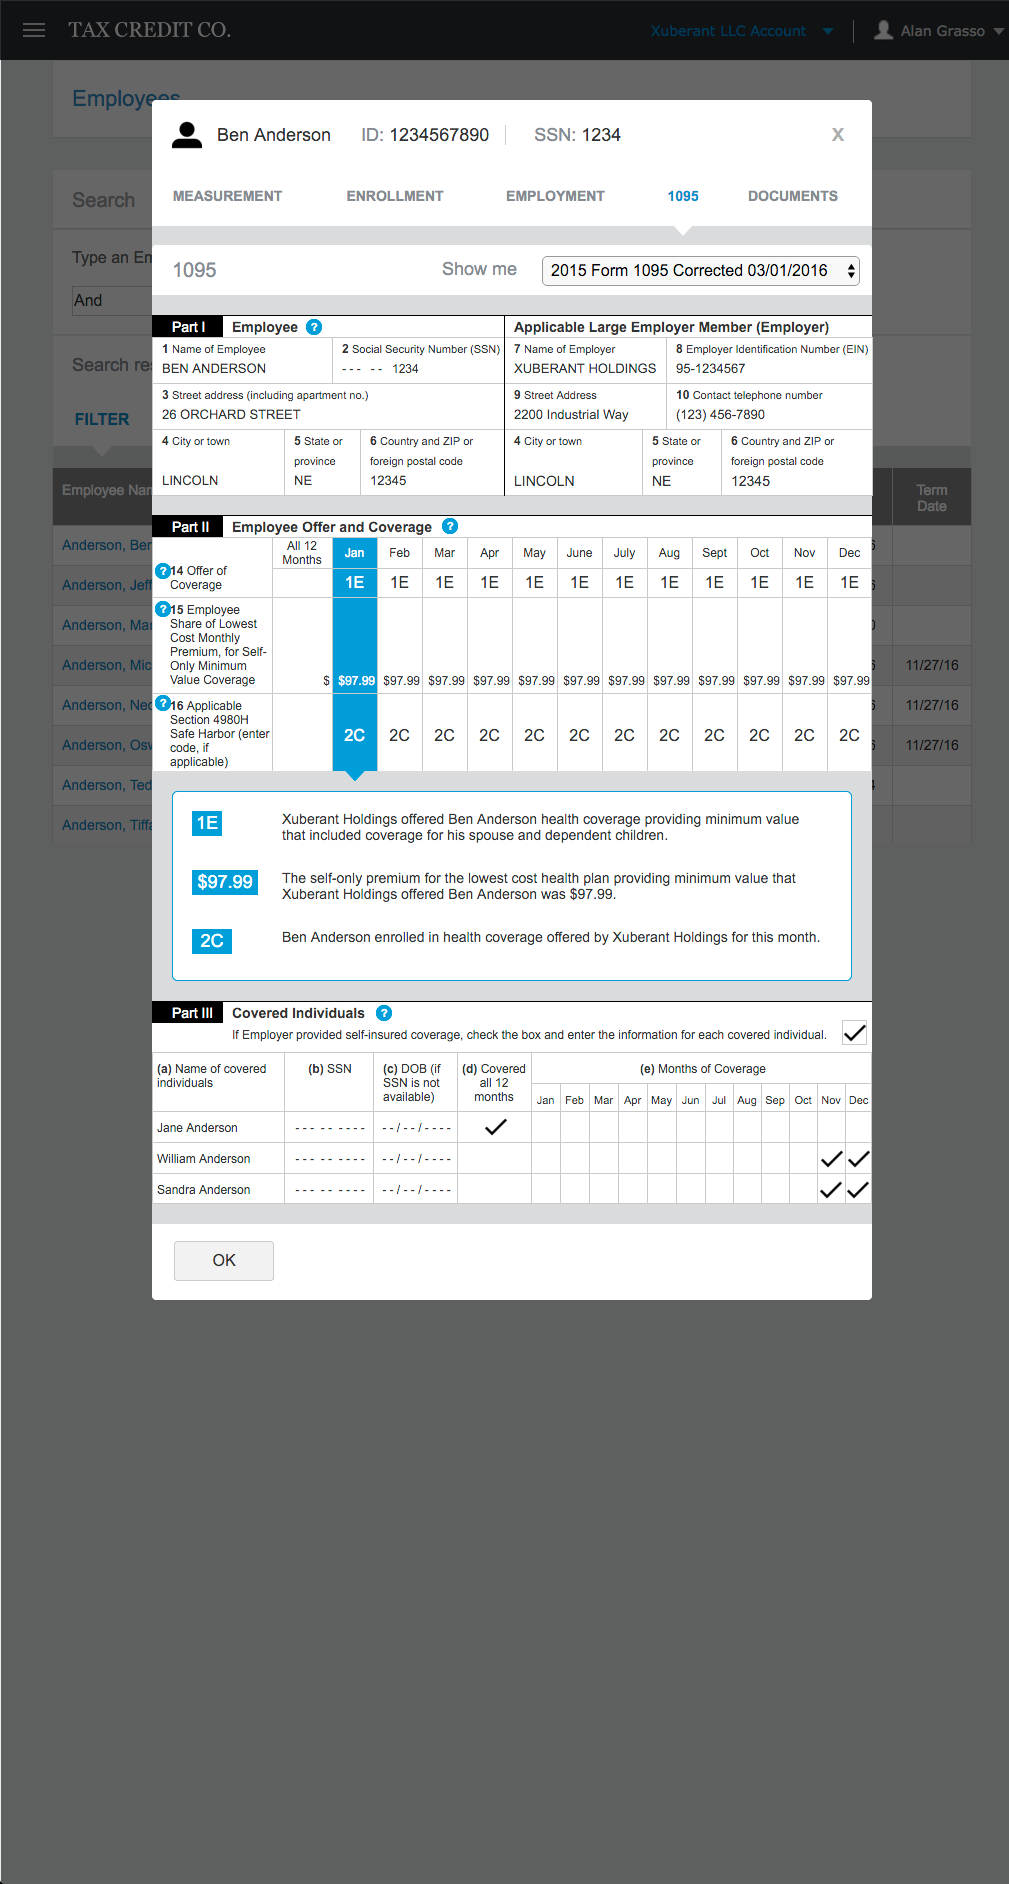This screenshot has width=1009, height=1884.
Task: Switch to the Enrollment tab
Action: 395,196
